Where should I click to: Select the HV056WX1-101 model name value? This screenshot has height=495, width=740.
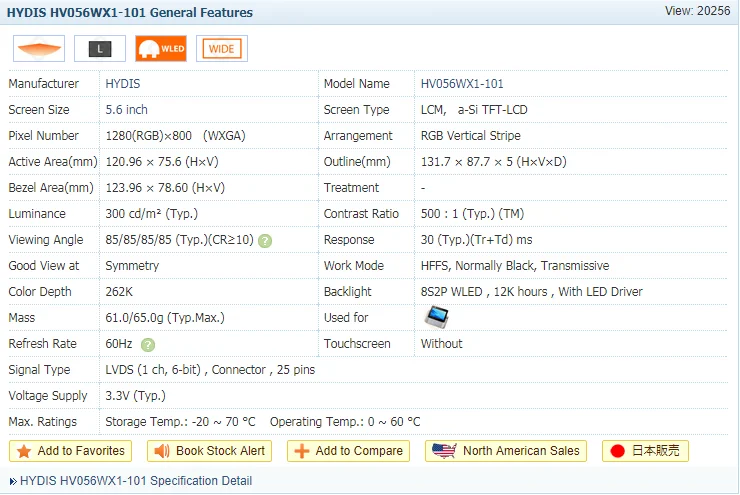(462, 84)
